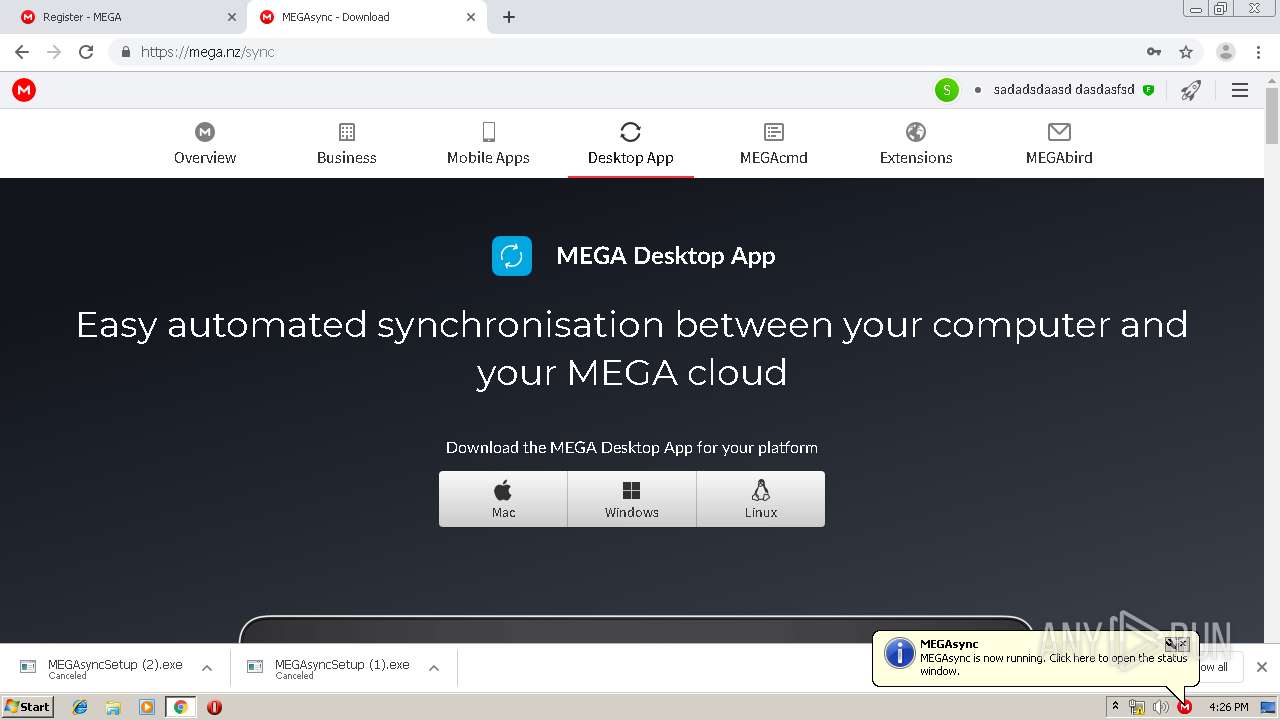
Task: Click the network status tray icon
Action: point(1137,707)
